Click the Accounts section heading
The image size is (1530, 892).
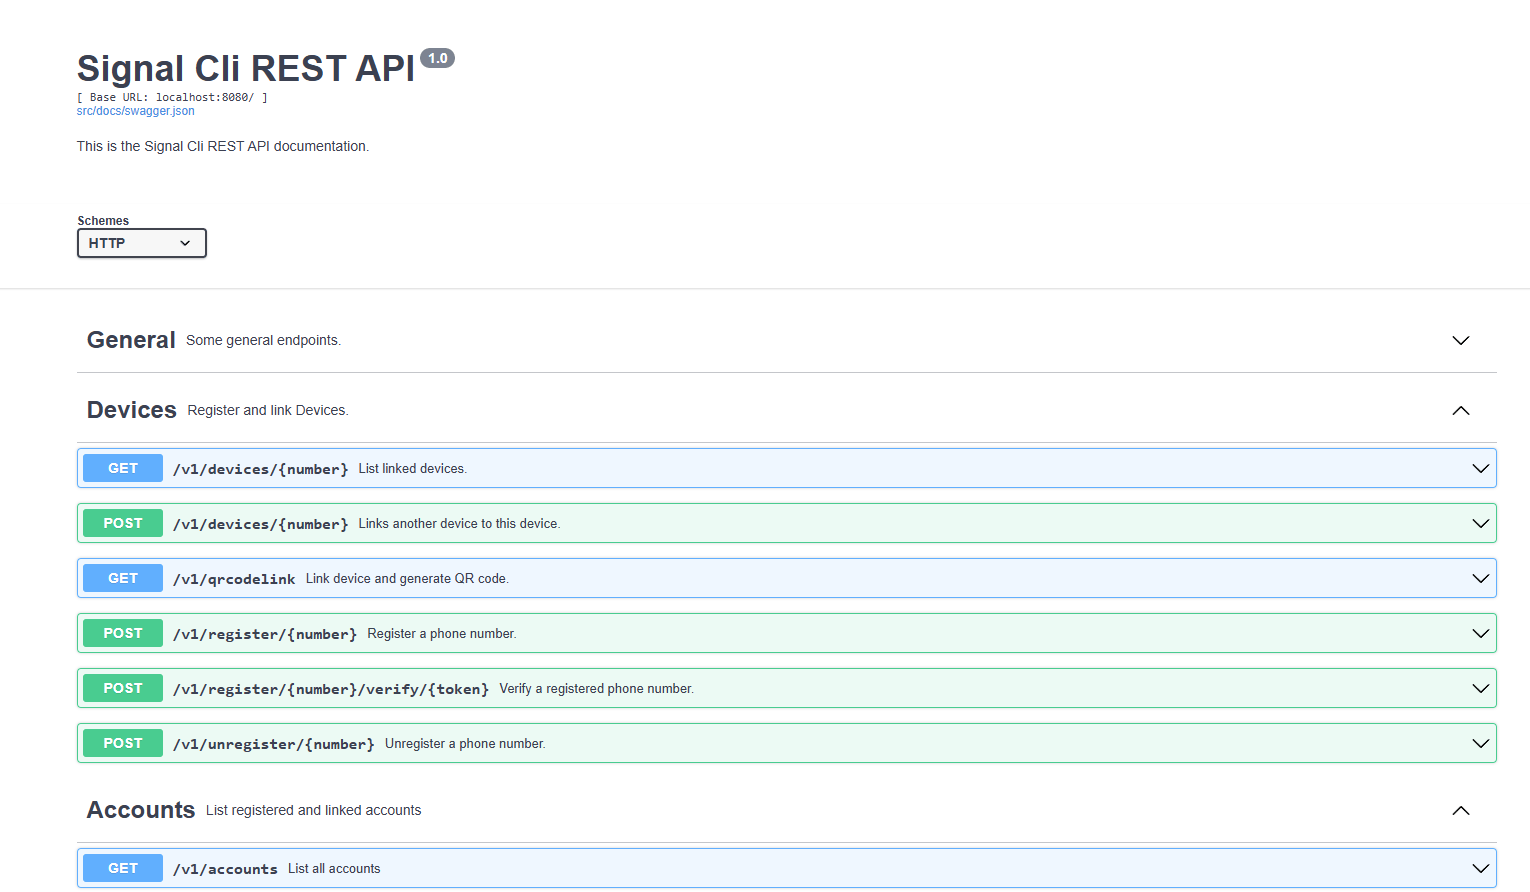141,810
